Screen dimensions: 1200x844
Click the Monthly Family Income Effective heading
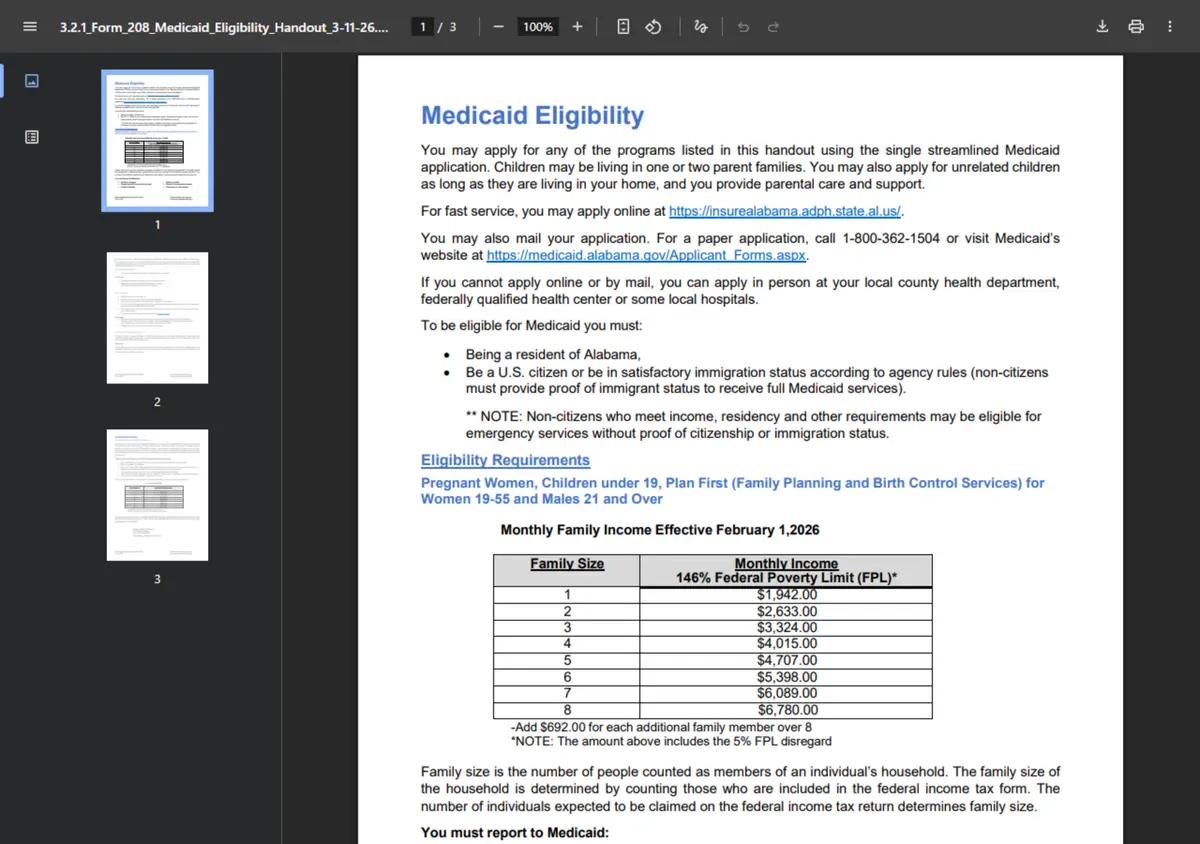click(660, 530)
